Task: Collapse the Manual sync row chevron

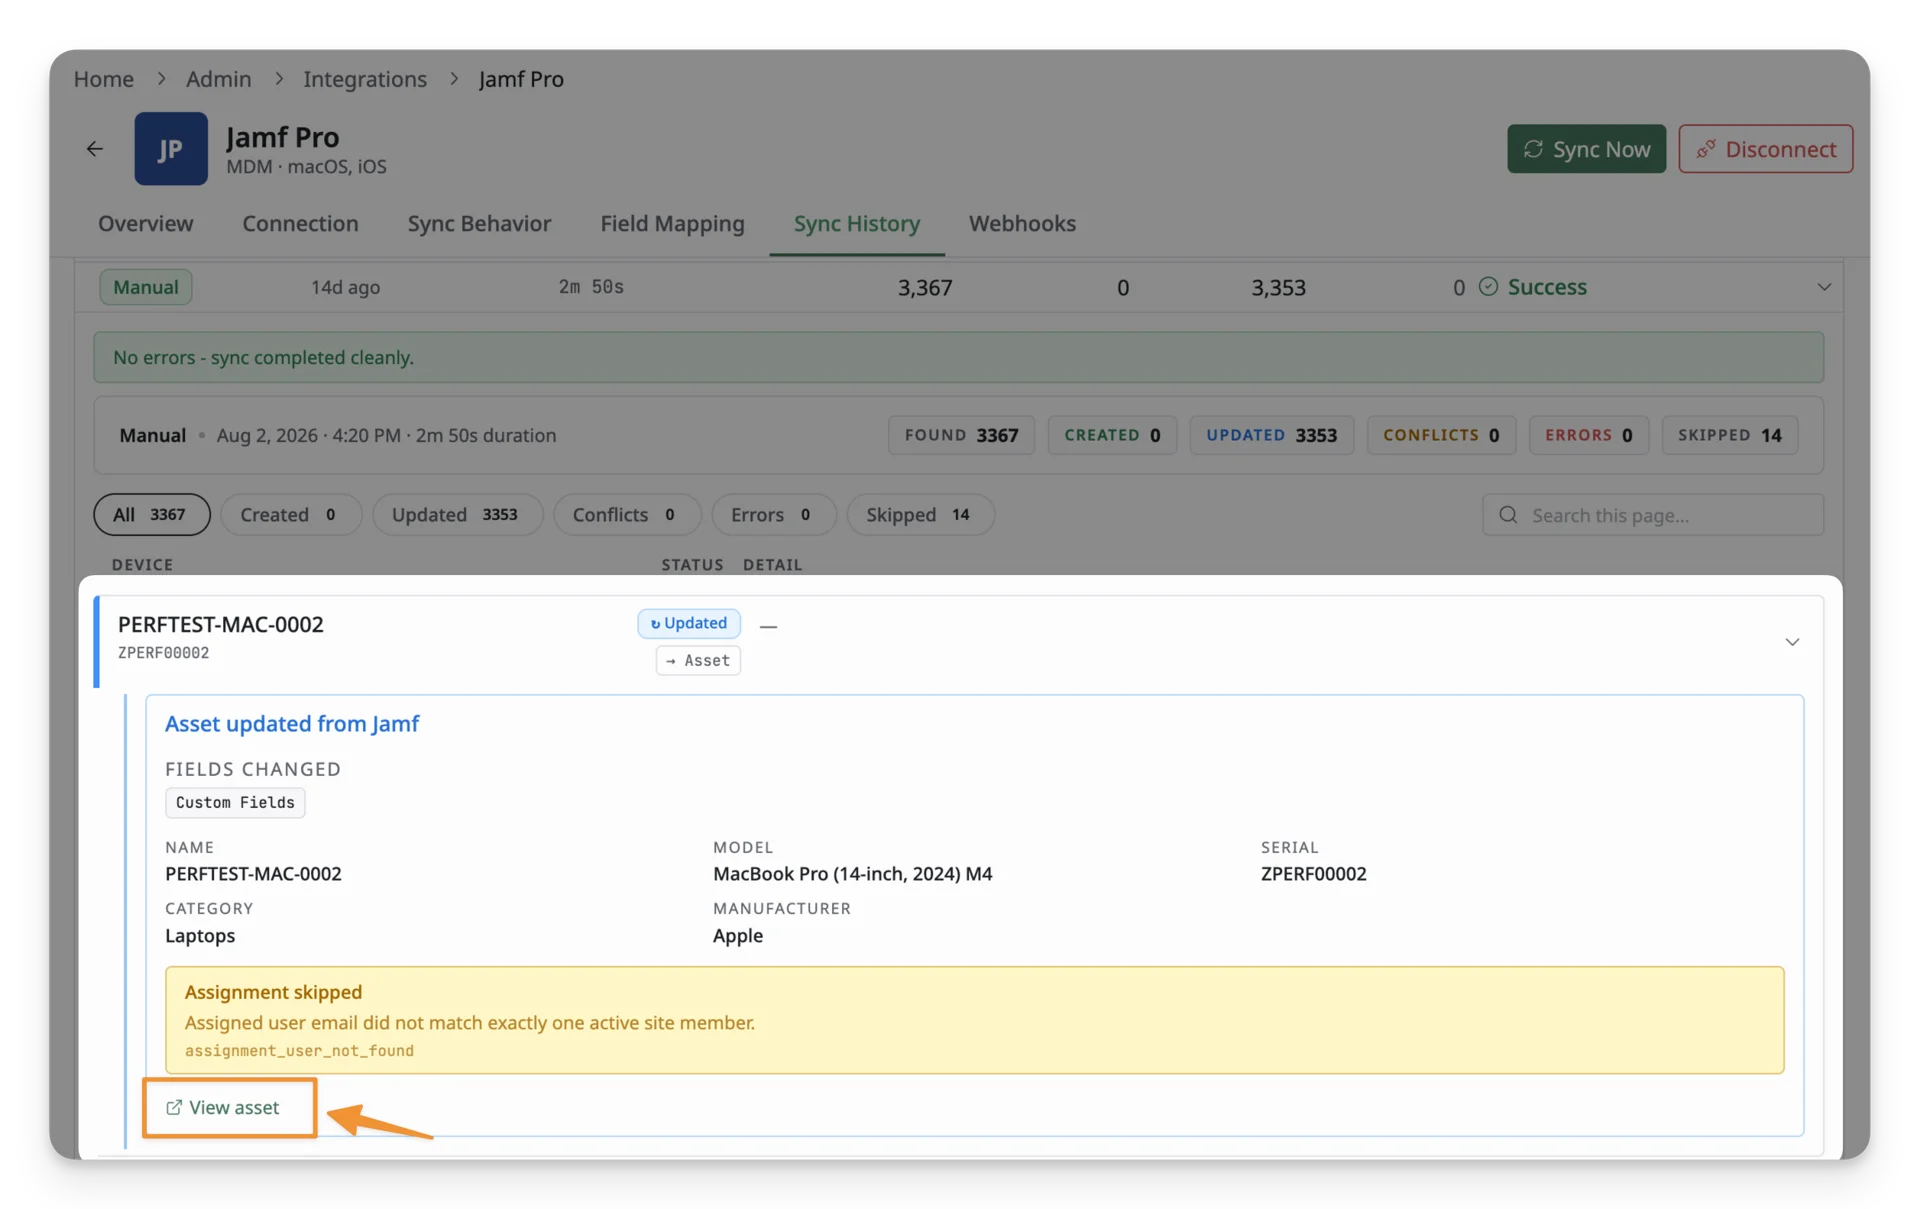Action: (x=1824, y=287)
